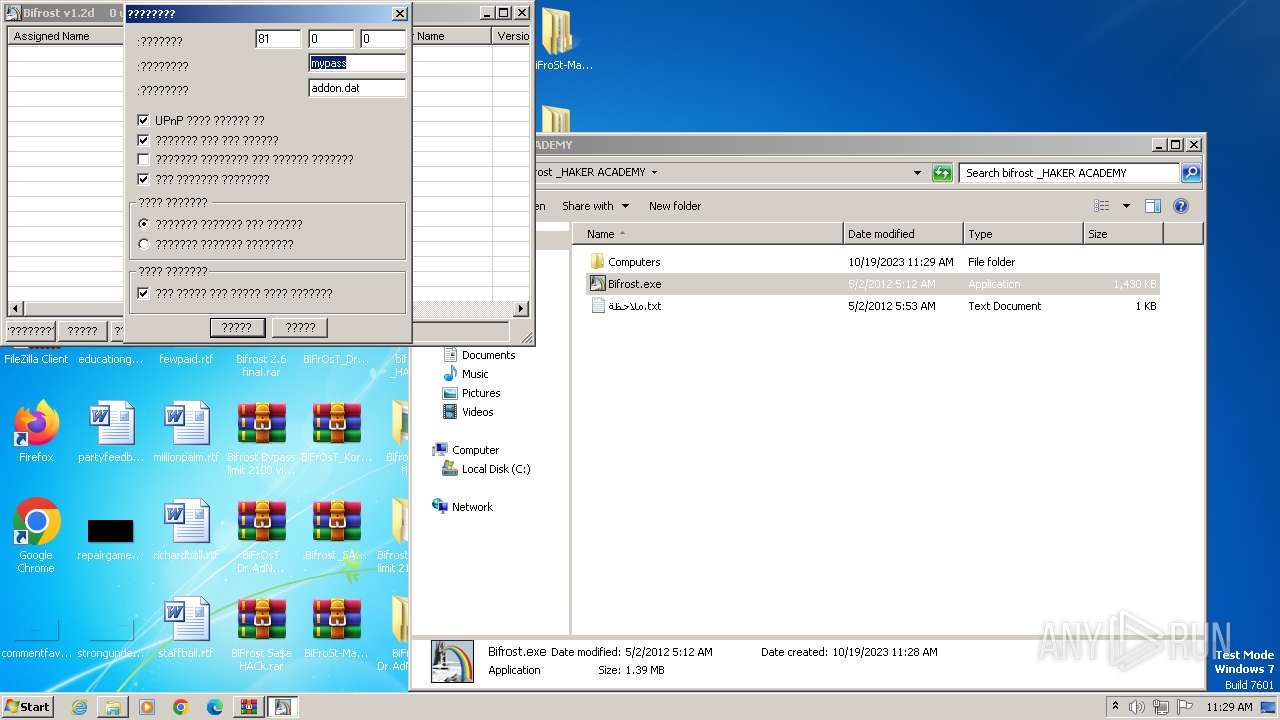The image size is (1280, 720).
Task: Open breadcrumb dropdown after HAKER ACADEMY
Action: click(x=654, y=172)
